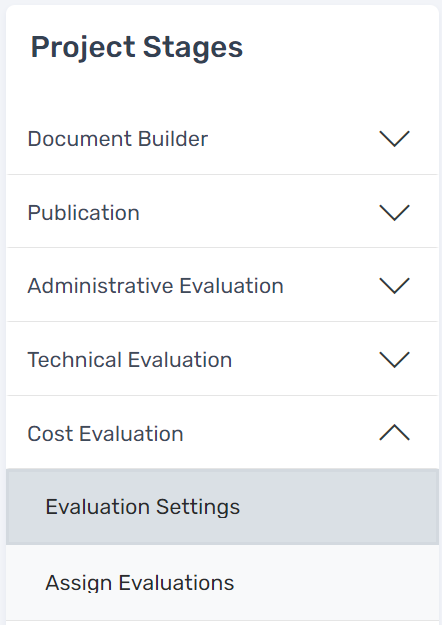
Task: Expand the Document Builder chevron arrow
Action: point(394,139)
